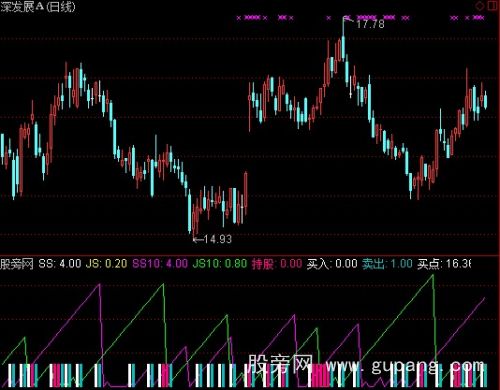500x390 pixels.
Task: Click the 卖出: 1.00 indicator value
Action: (387, 264)
